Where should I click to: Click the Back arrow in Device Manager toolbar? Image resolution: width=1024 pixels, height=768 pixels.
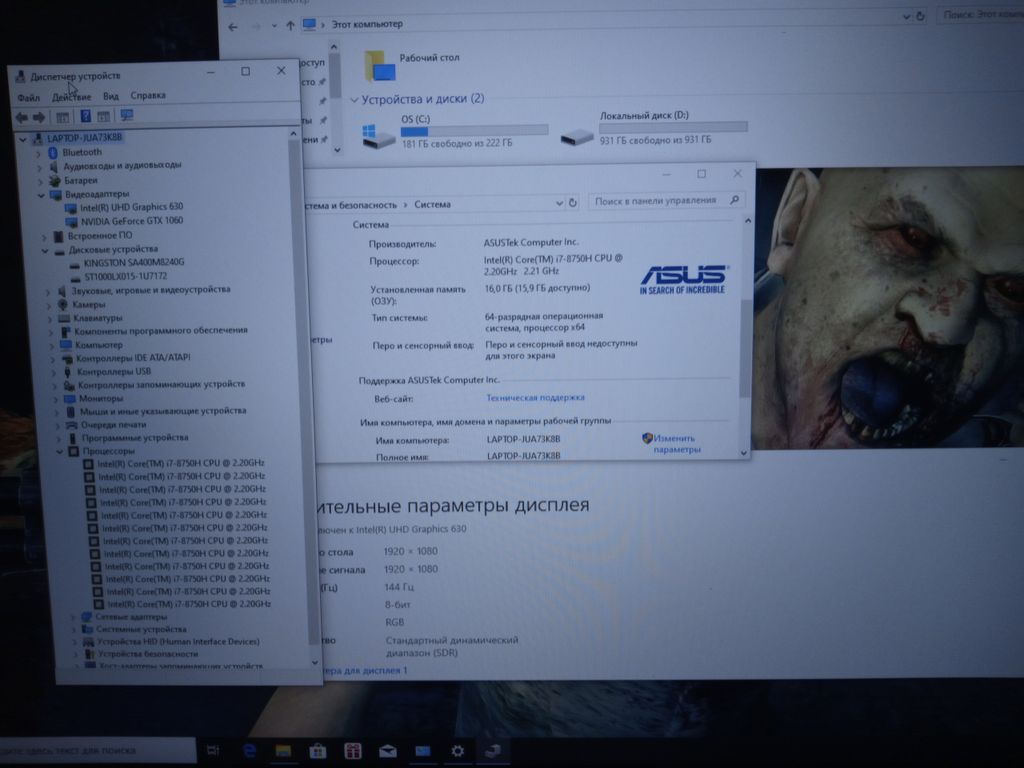pyautogui.click(x=21, y=116)
